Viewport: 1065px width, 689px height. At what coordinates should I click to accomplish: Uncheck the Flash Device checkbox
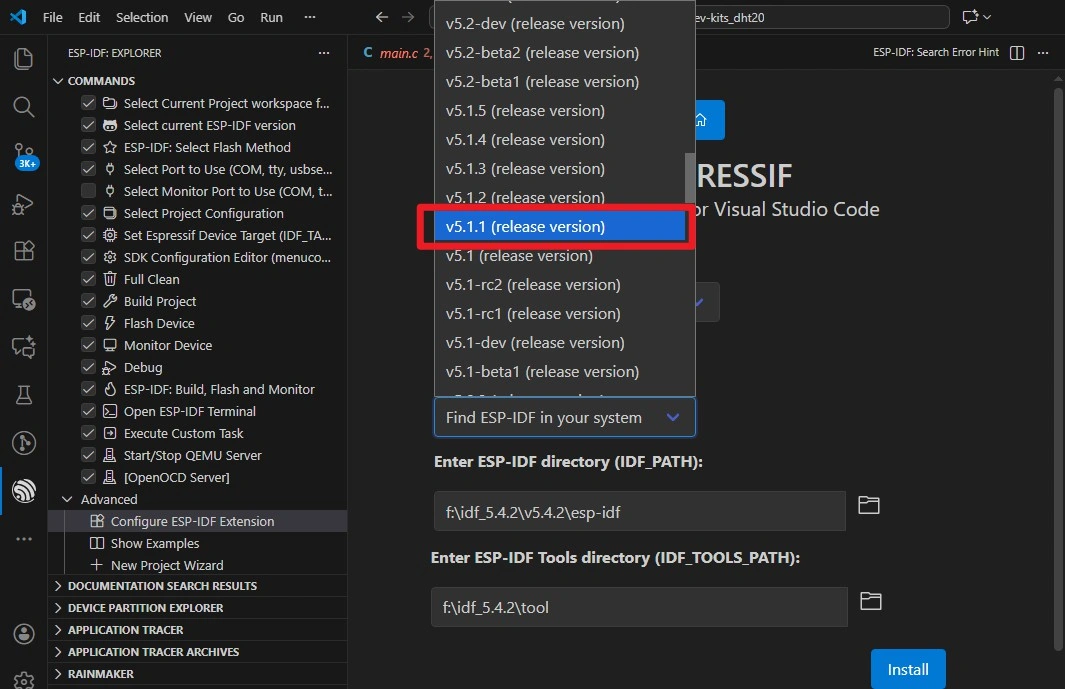pos(88,323)
